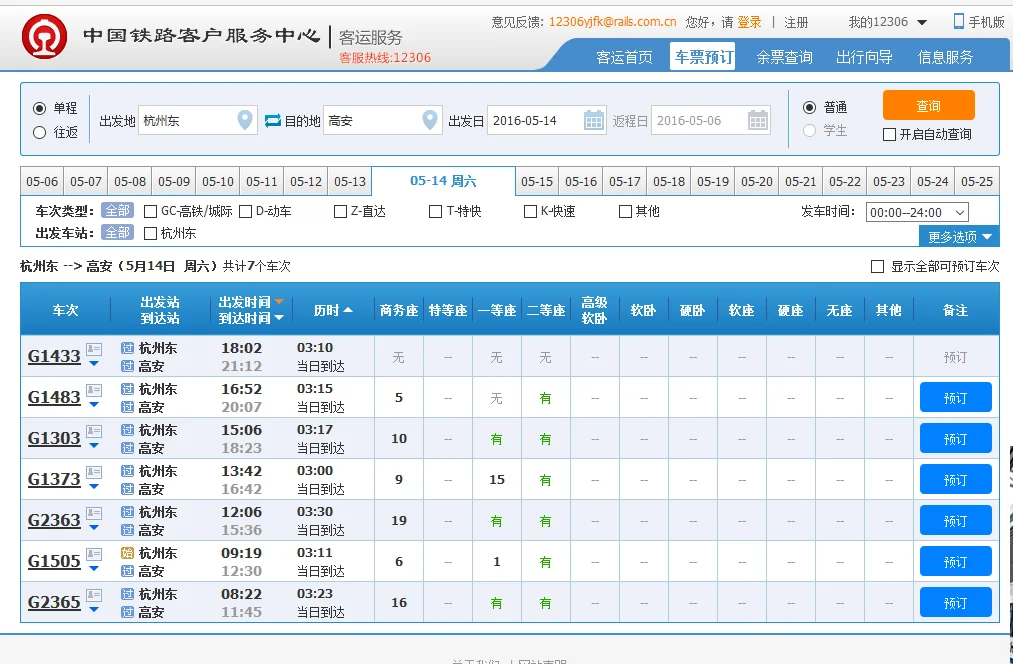Viewport: 1013px width, 664px height.
Task: Switch to the 余票查询 tab
Action: (783, 57)
